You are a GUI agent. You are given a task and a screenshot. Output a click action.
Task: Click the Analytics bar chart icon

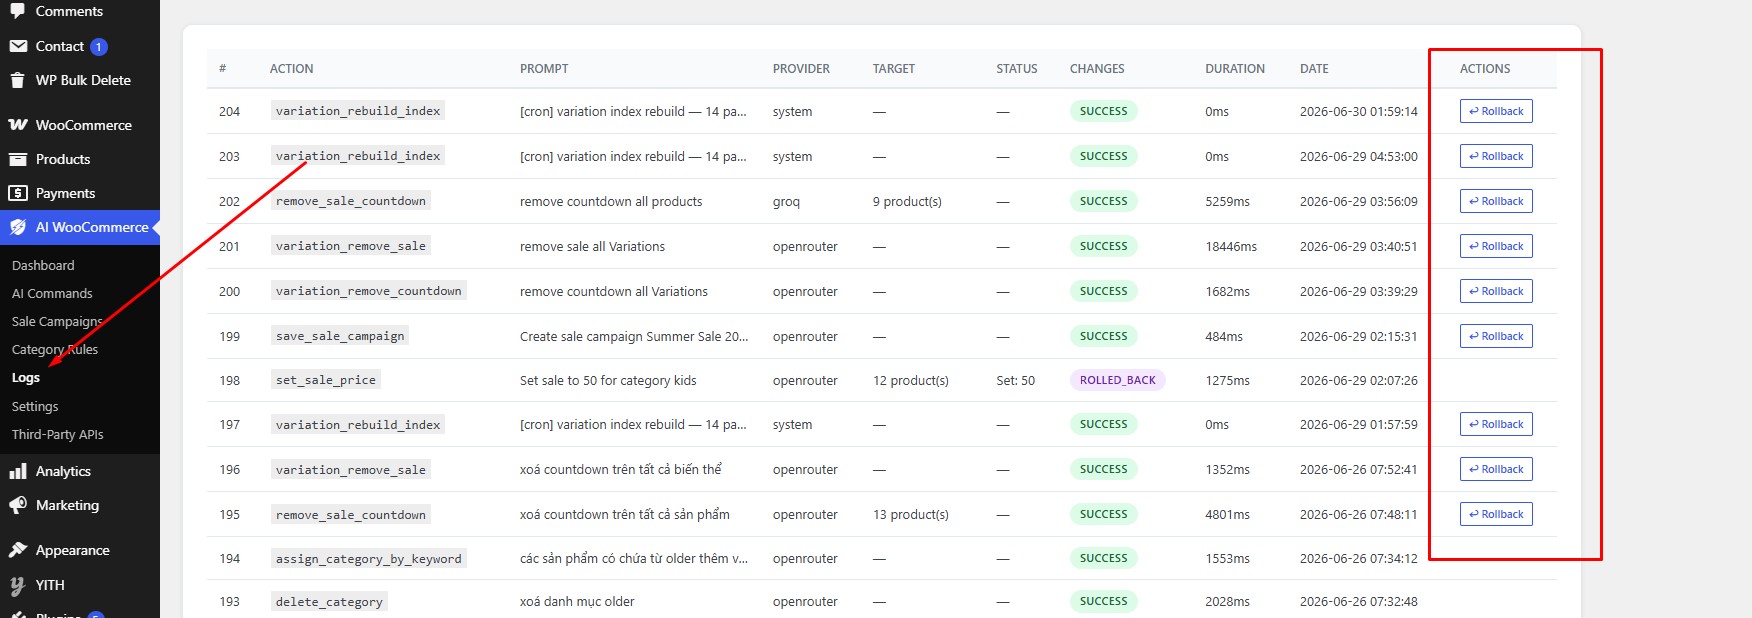(x=18, y=471)
